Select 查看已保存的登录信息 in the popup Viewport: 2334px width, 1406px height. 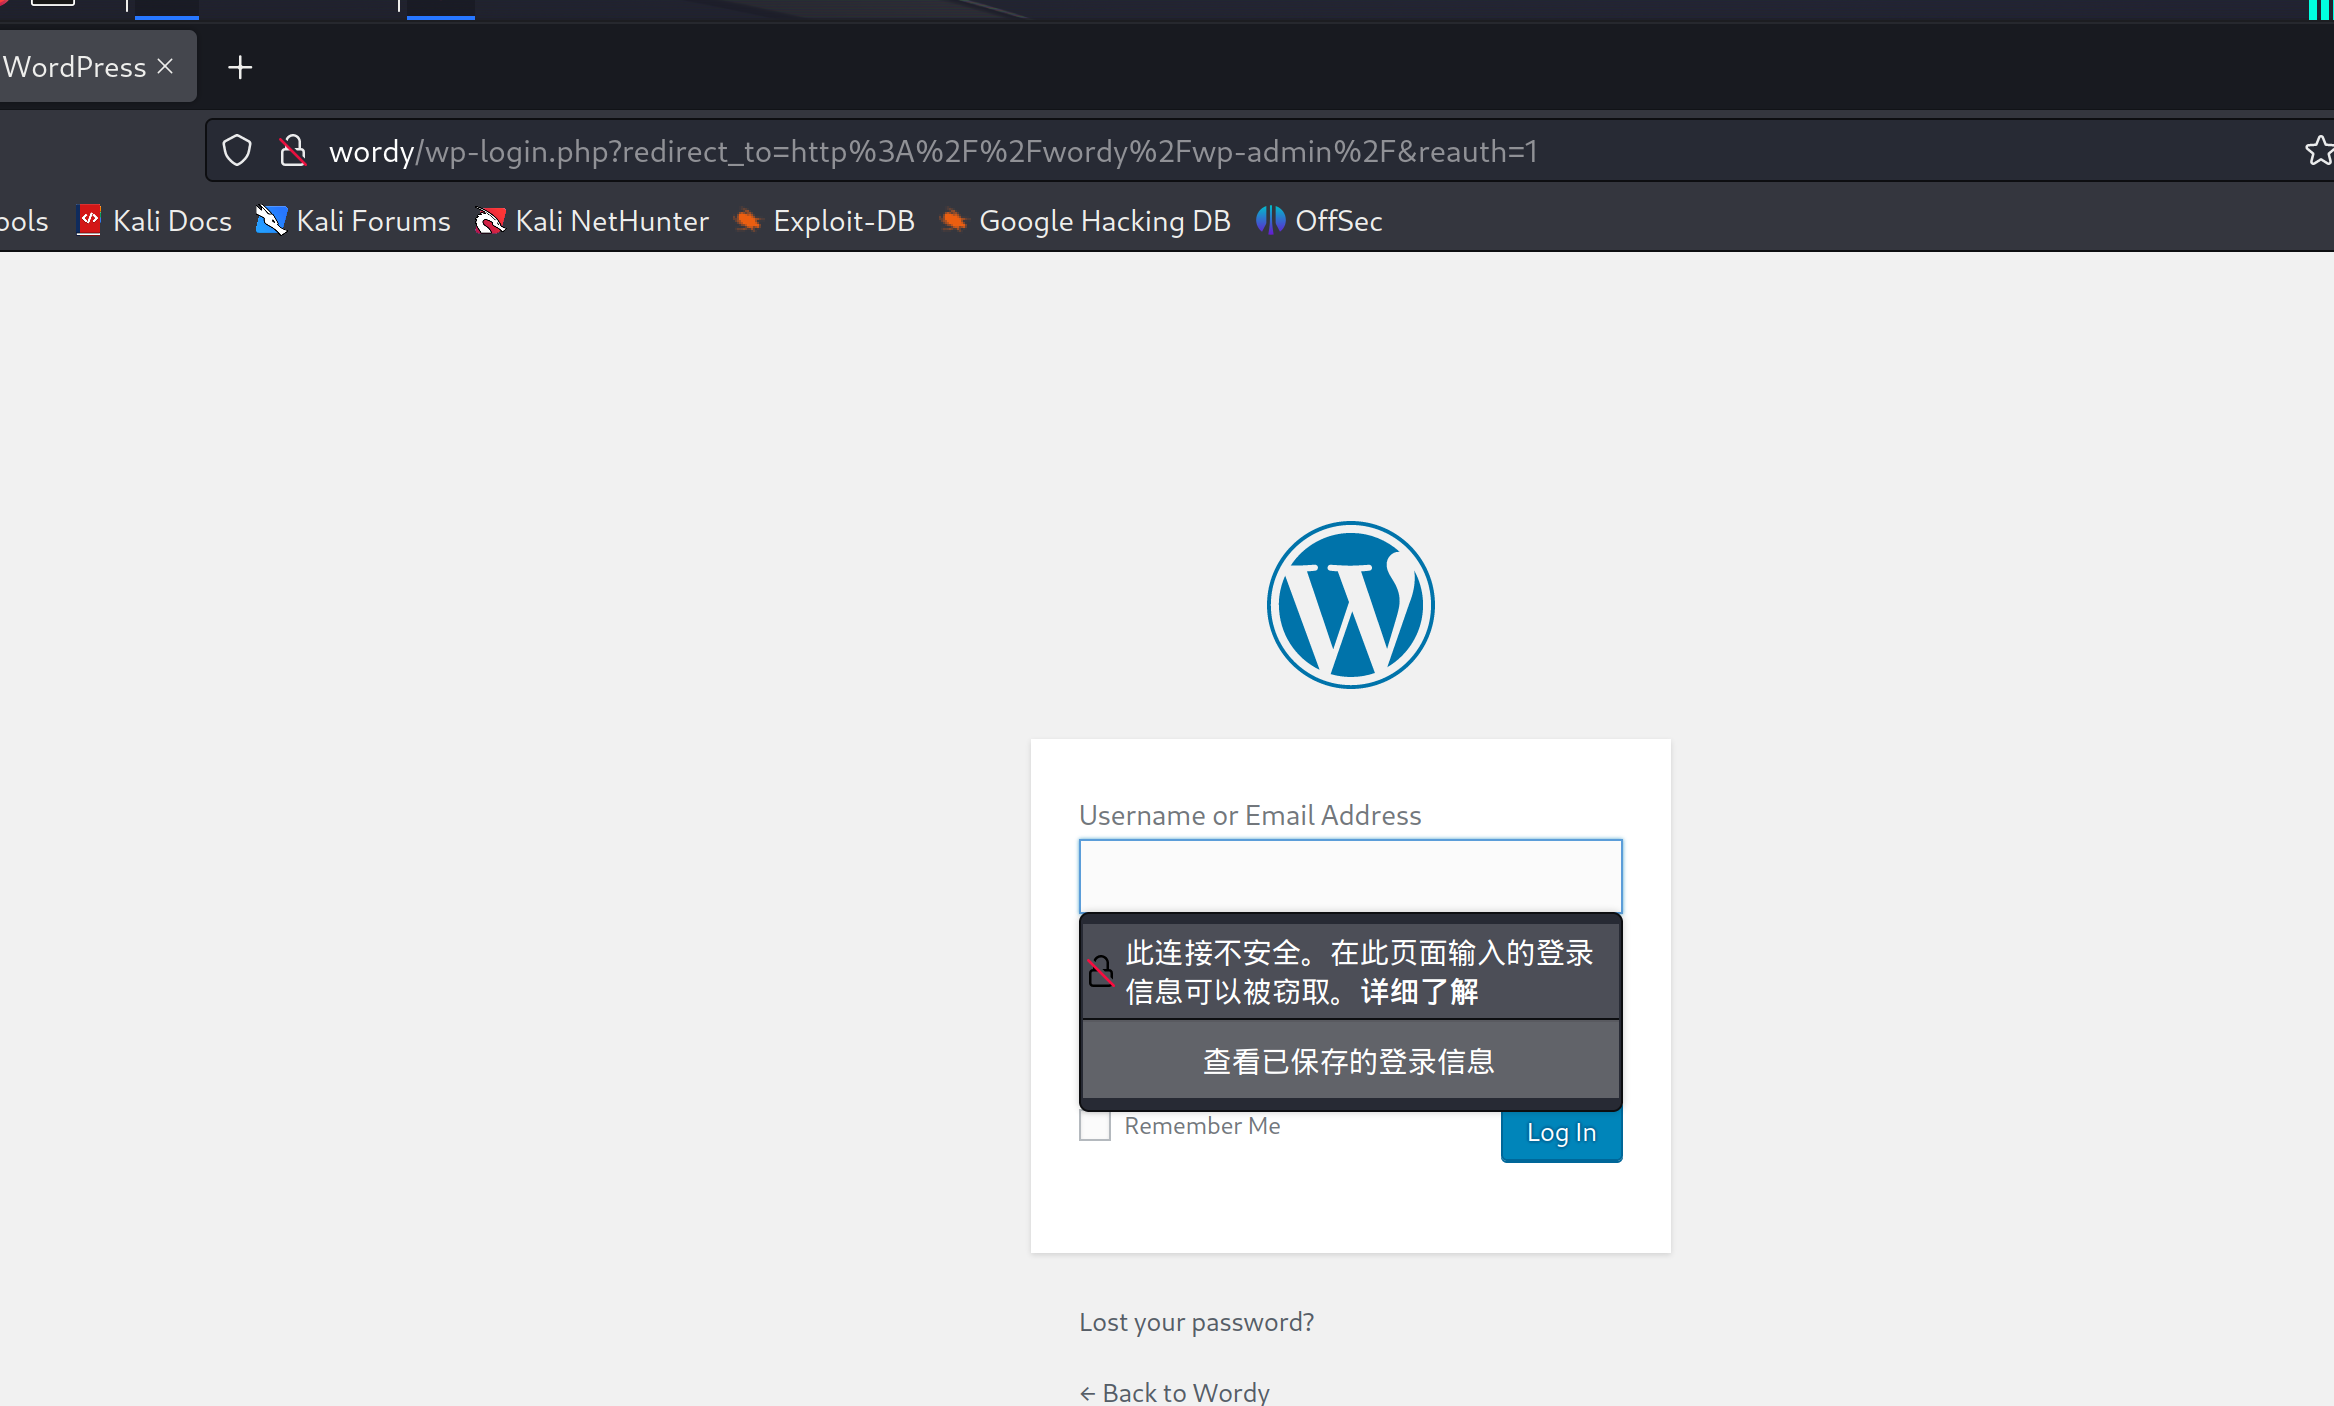click(x=1350, y=1061)
